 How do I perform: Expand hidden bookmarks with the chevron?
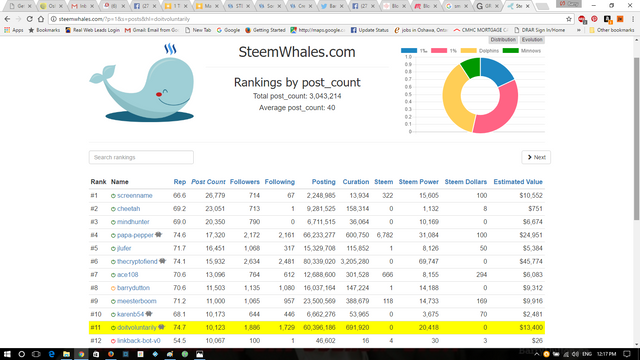point(578,30)
